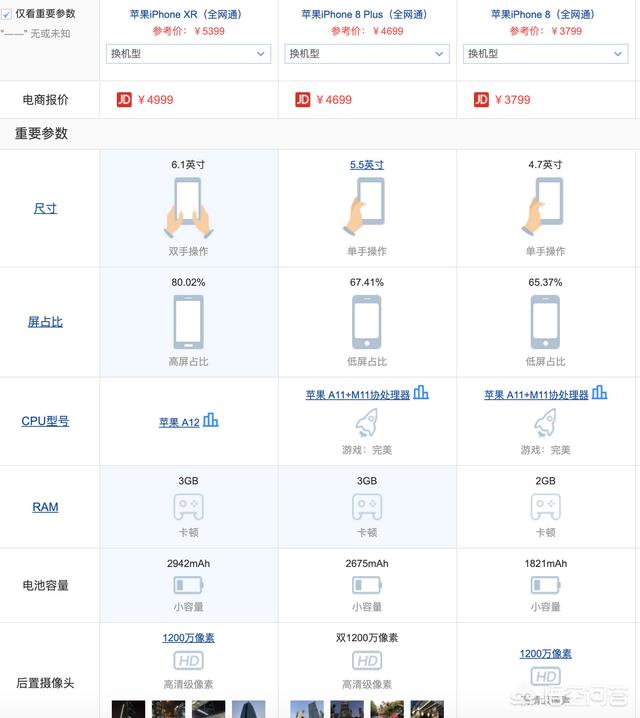The height and width of the screenshot is (718, 640).
Task: Open first iPhone XR camera sample thumbnail
Action: [128, 709]
